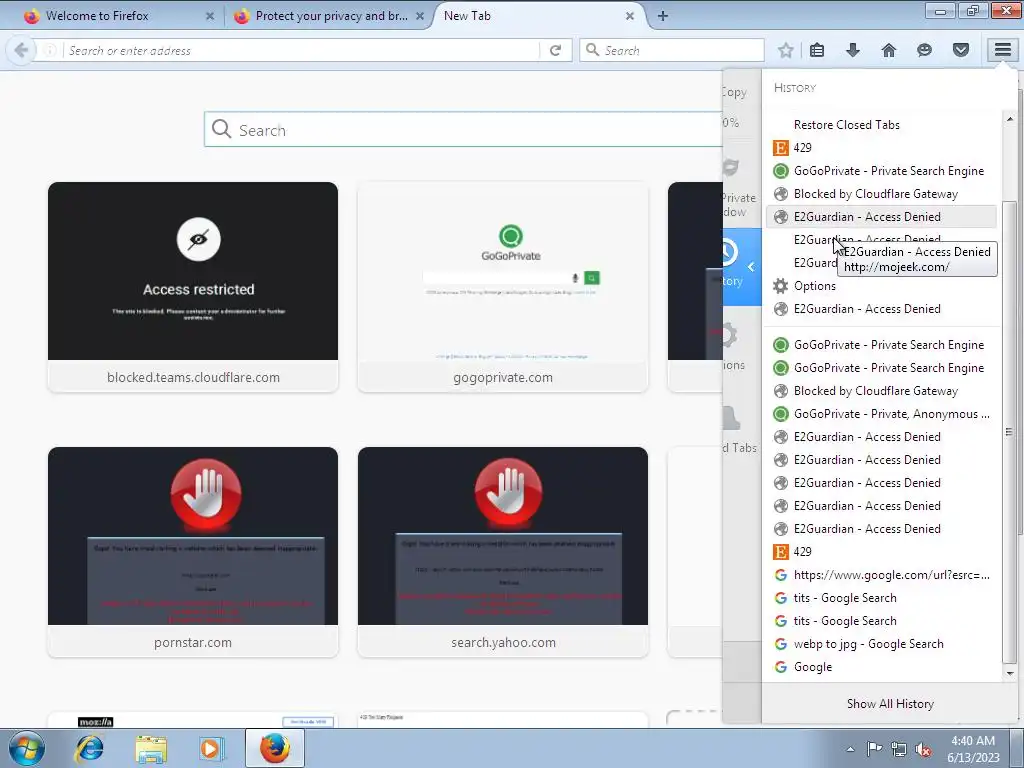This screenshot has height=768, width=1024.
Task: Save to Pocket toolbar icon
Action: (961, 50)
